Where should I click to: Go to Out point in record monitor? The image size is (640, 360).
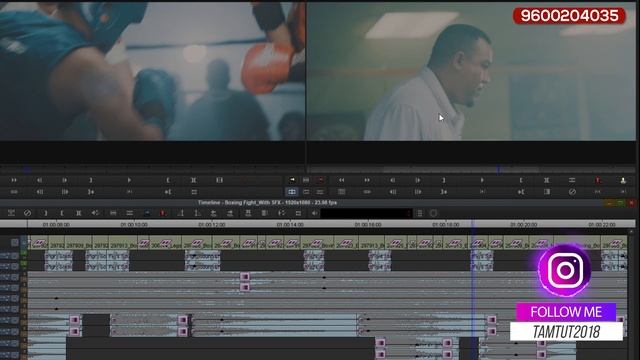point(444,192)
